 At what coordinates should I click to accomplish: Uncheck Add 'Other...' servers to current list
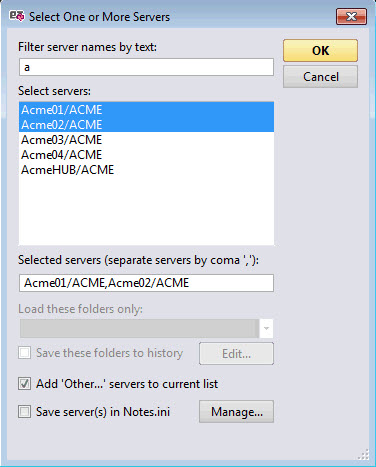[24, 384]
